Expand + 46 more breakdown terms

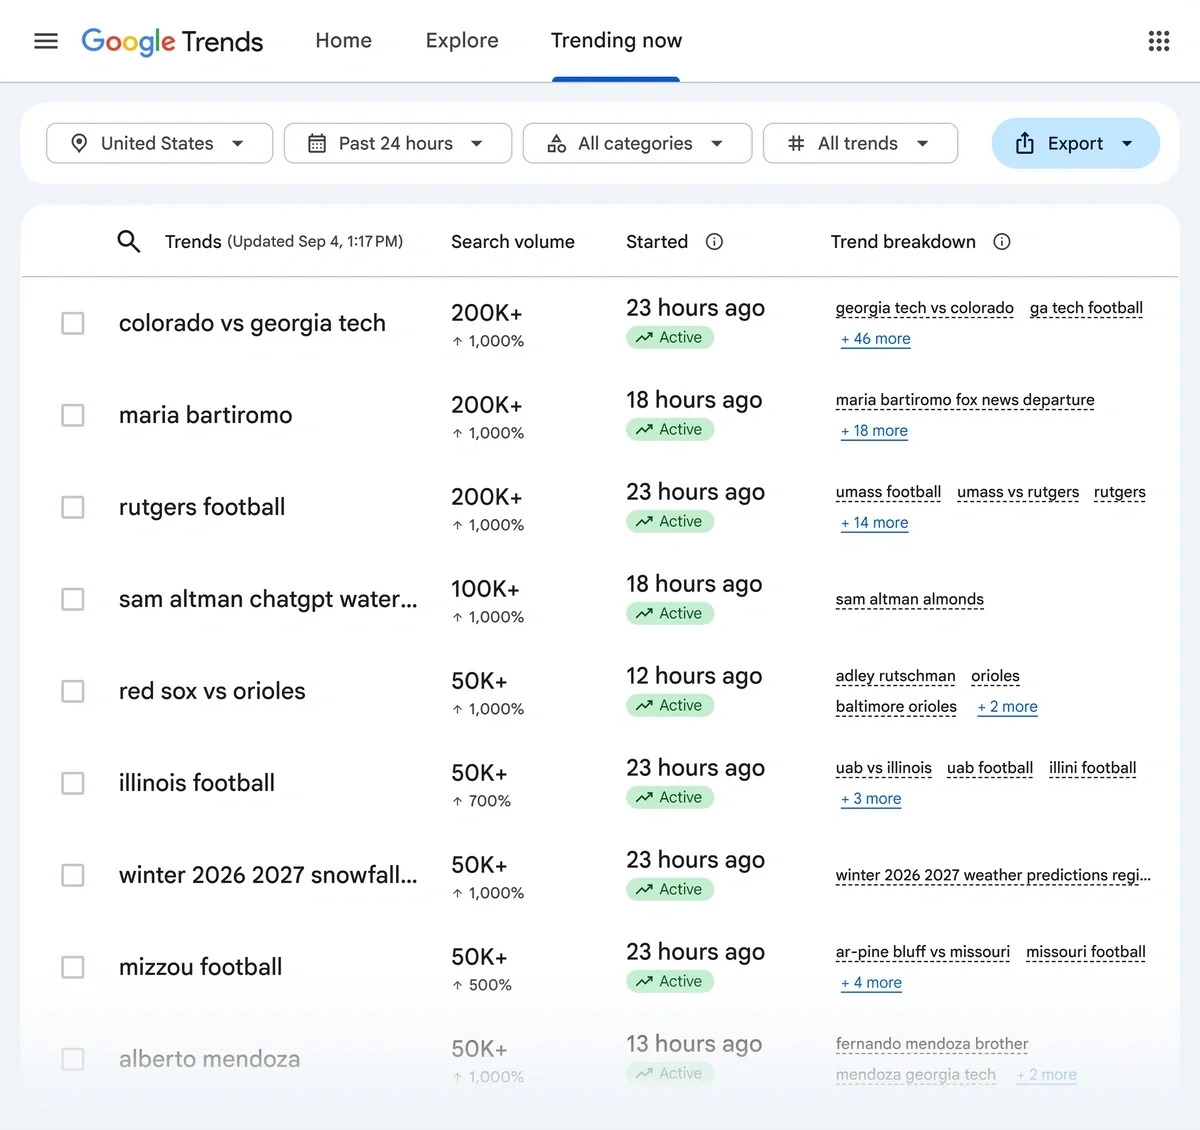875,339
